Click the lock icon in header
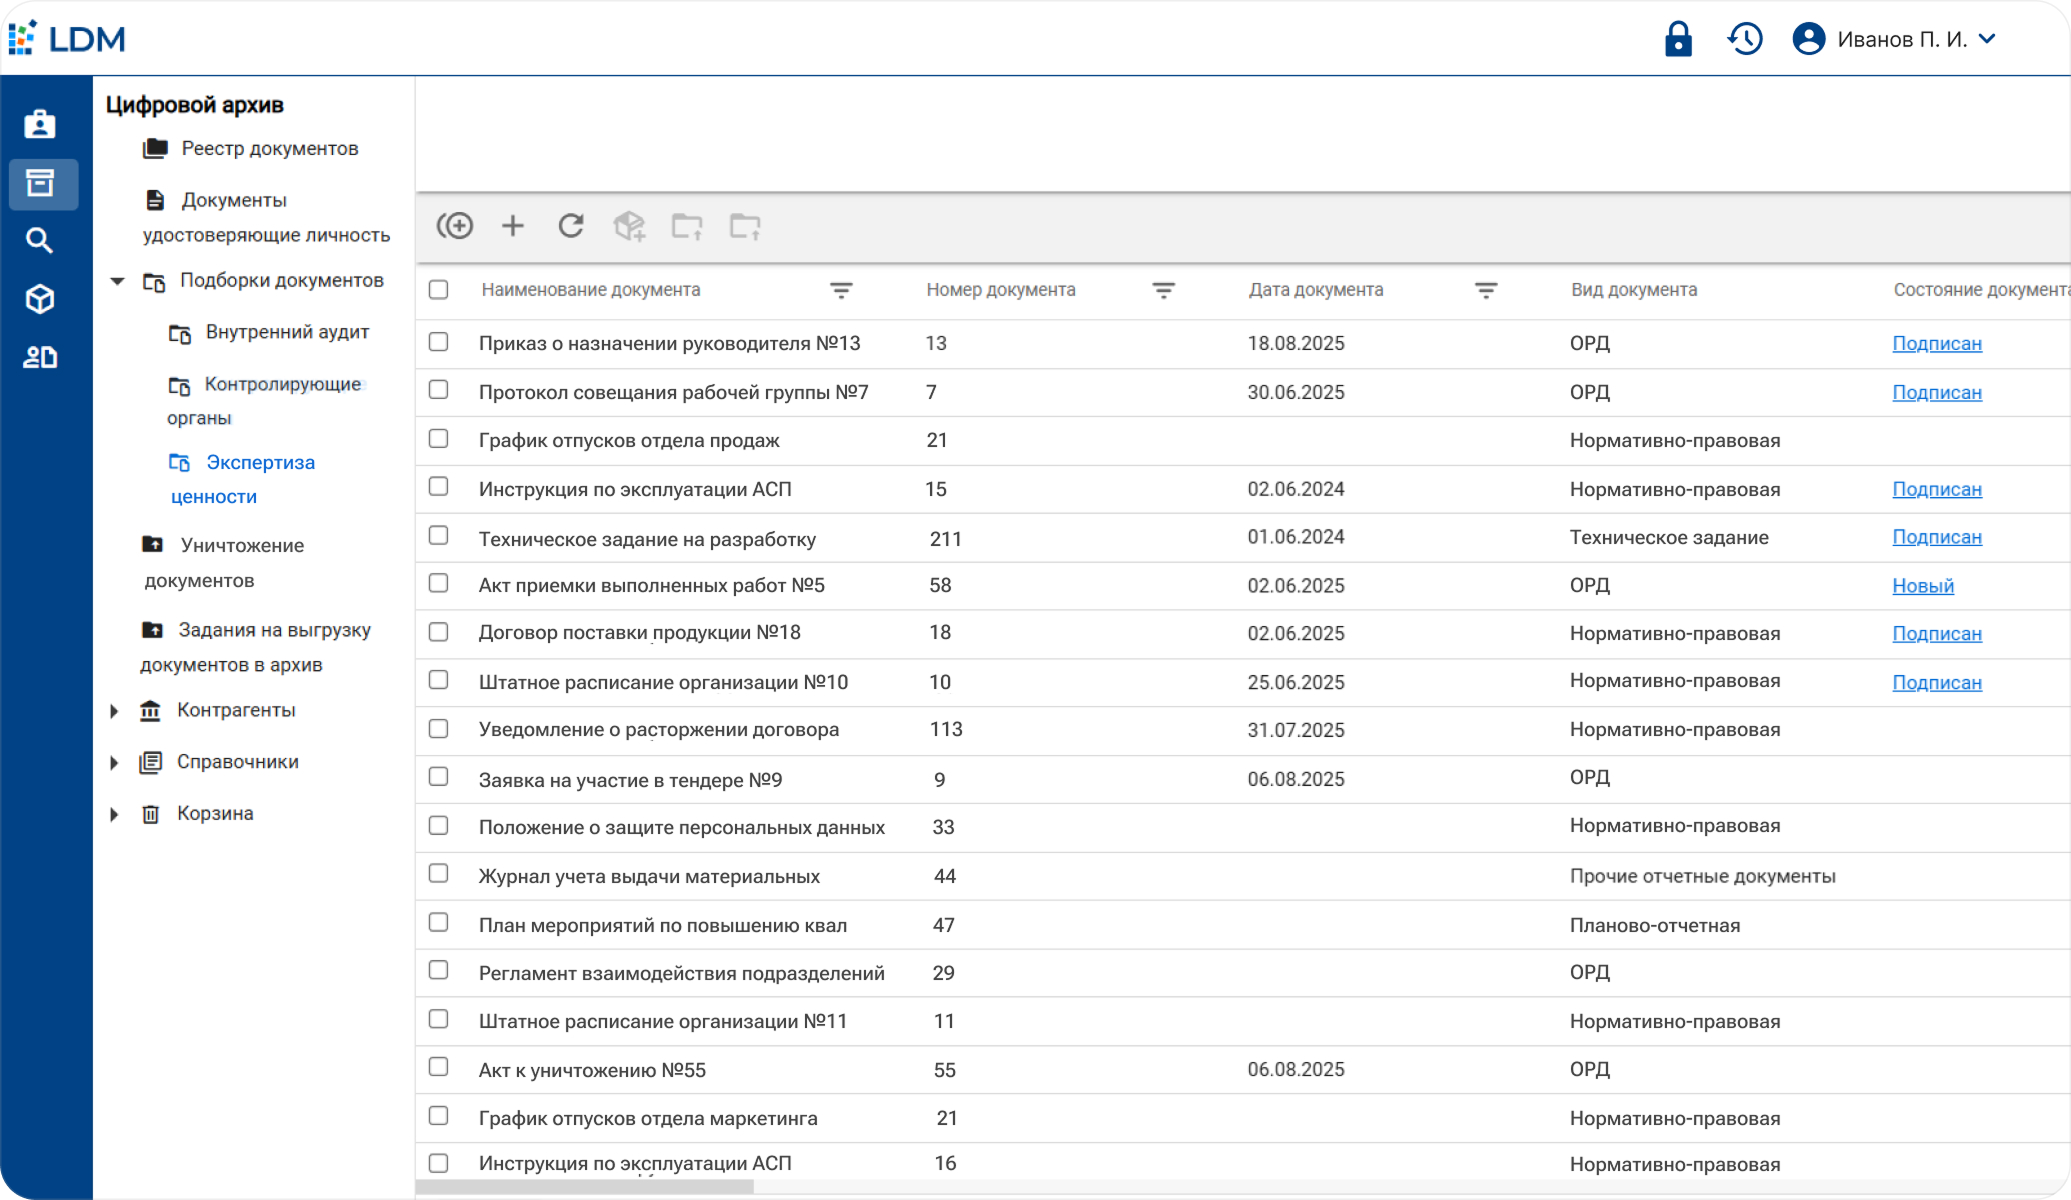Viewport: 2071px width, 1200px height. click(1677, 39)
